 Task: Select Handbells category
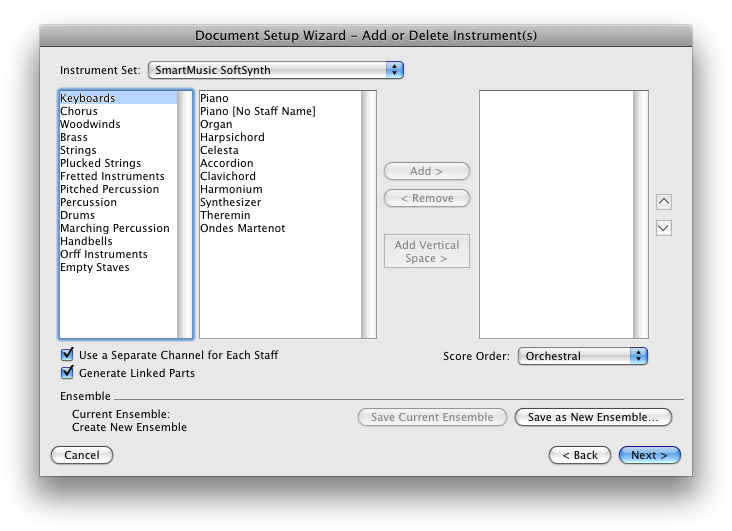pos(119,241)
